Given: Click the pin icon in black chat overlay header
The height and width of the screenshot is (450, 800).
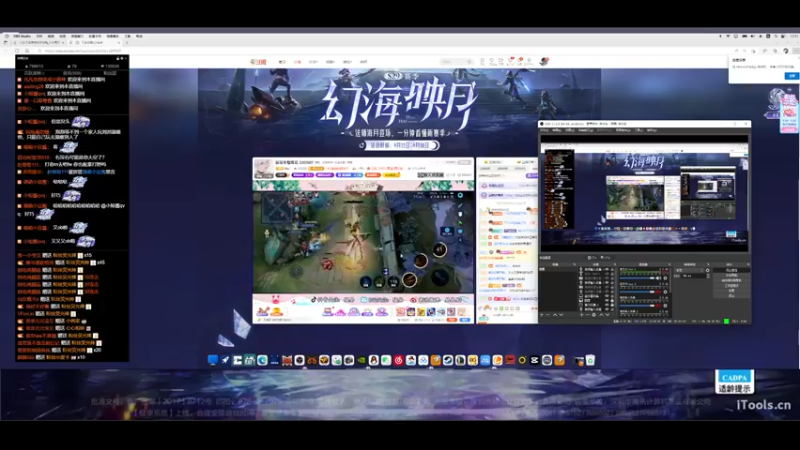Looking at the screenshot, I should click(x=118, y=59).
